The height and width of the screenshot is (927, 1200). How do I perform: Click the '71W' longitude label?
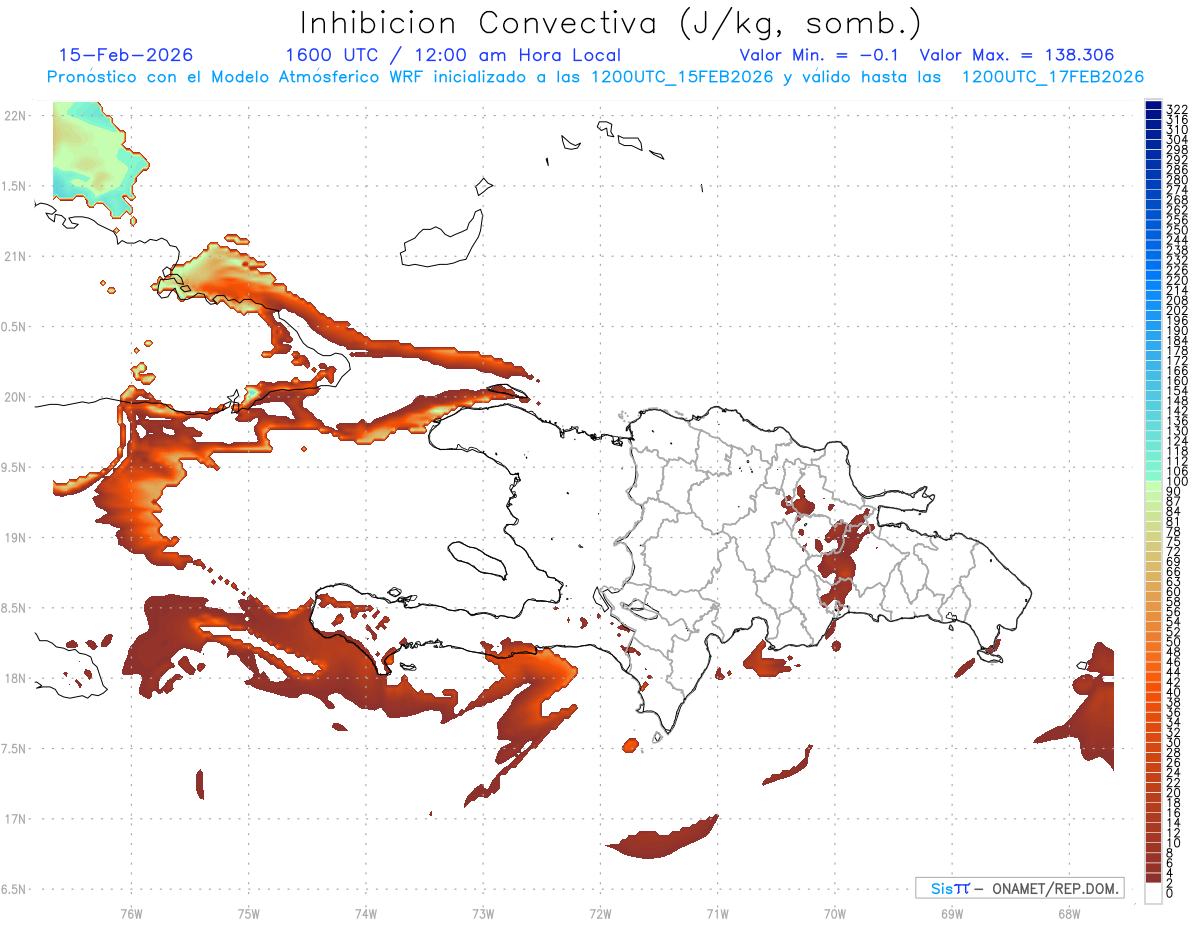point(717,913)
